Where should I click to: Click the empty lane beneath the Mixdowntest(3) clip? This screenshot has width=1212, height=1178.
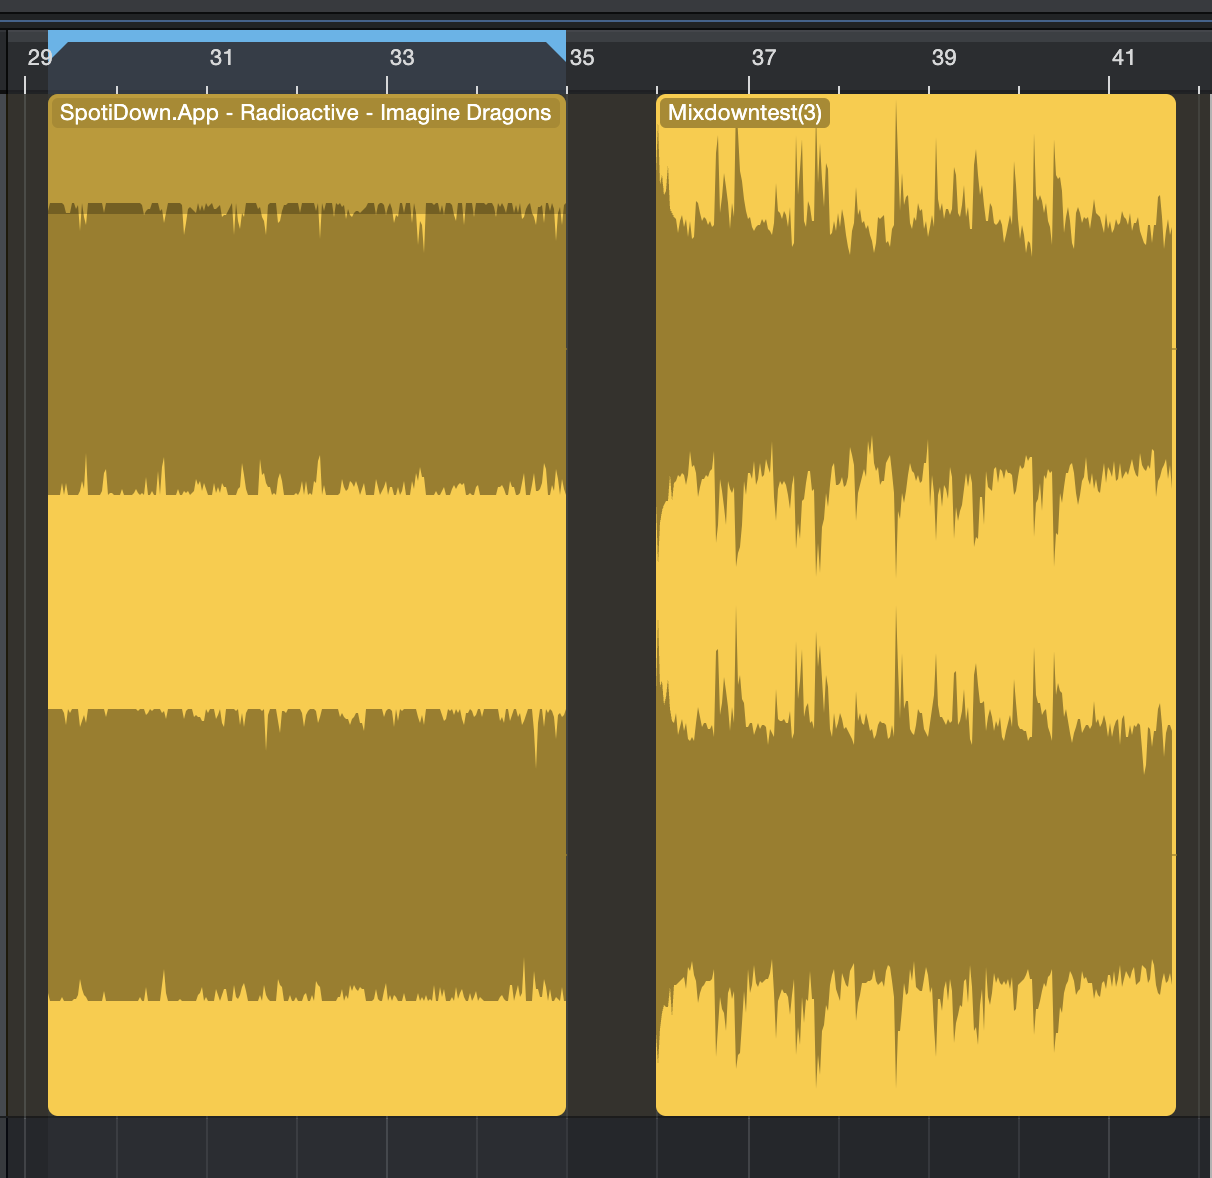point(915,1147)
